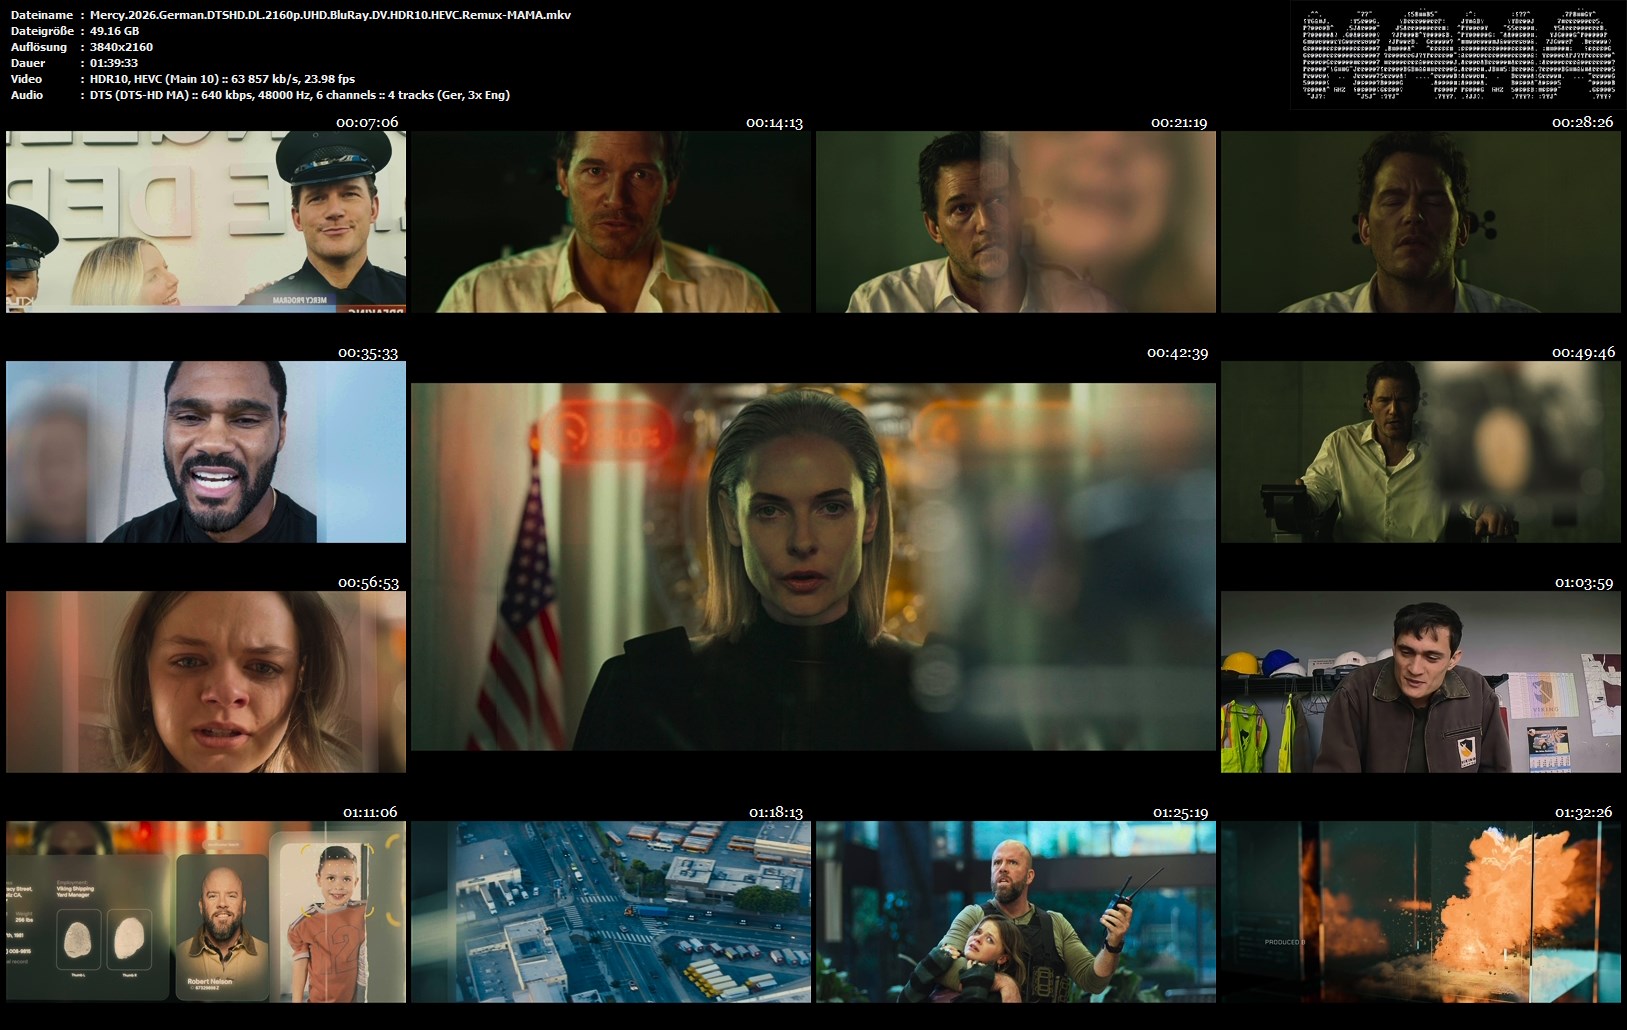Click the 01:03:59 timestamp

click(x=1584, y=582)
